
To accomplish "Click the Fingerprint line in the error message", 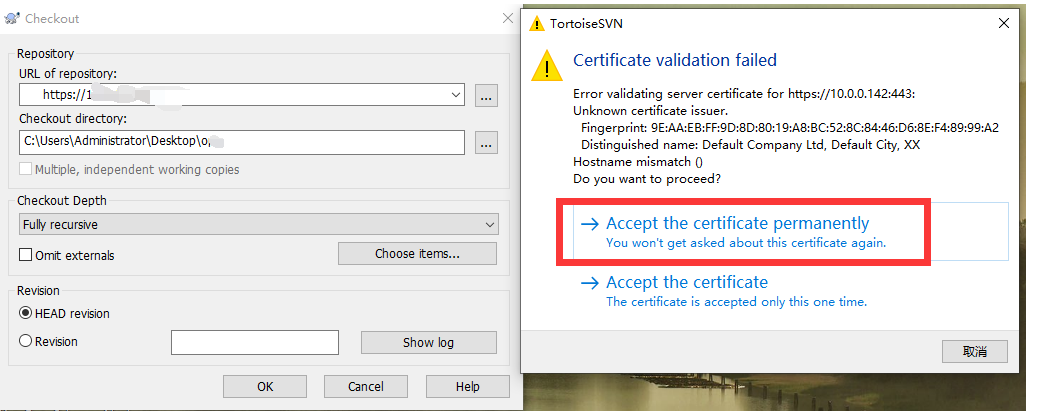I will (x=790, y=128).
